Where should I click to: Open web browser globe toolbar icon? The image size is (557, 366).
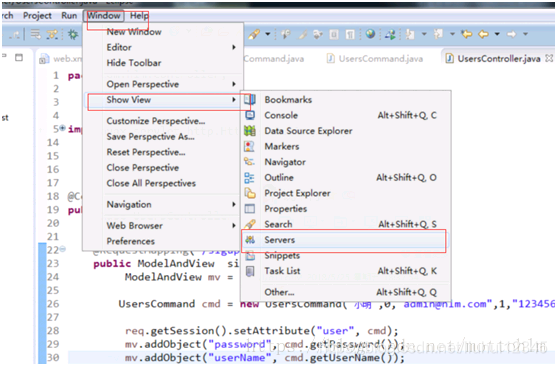[370, 34]
